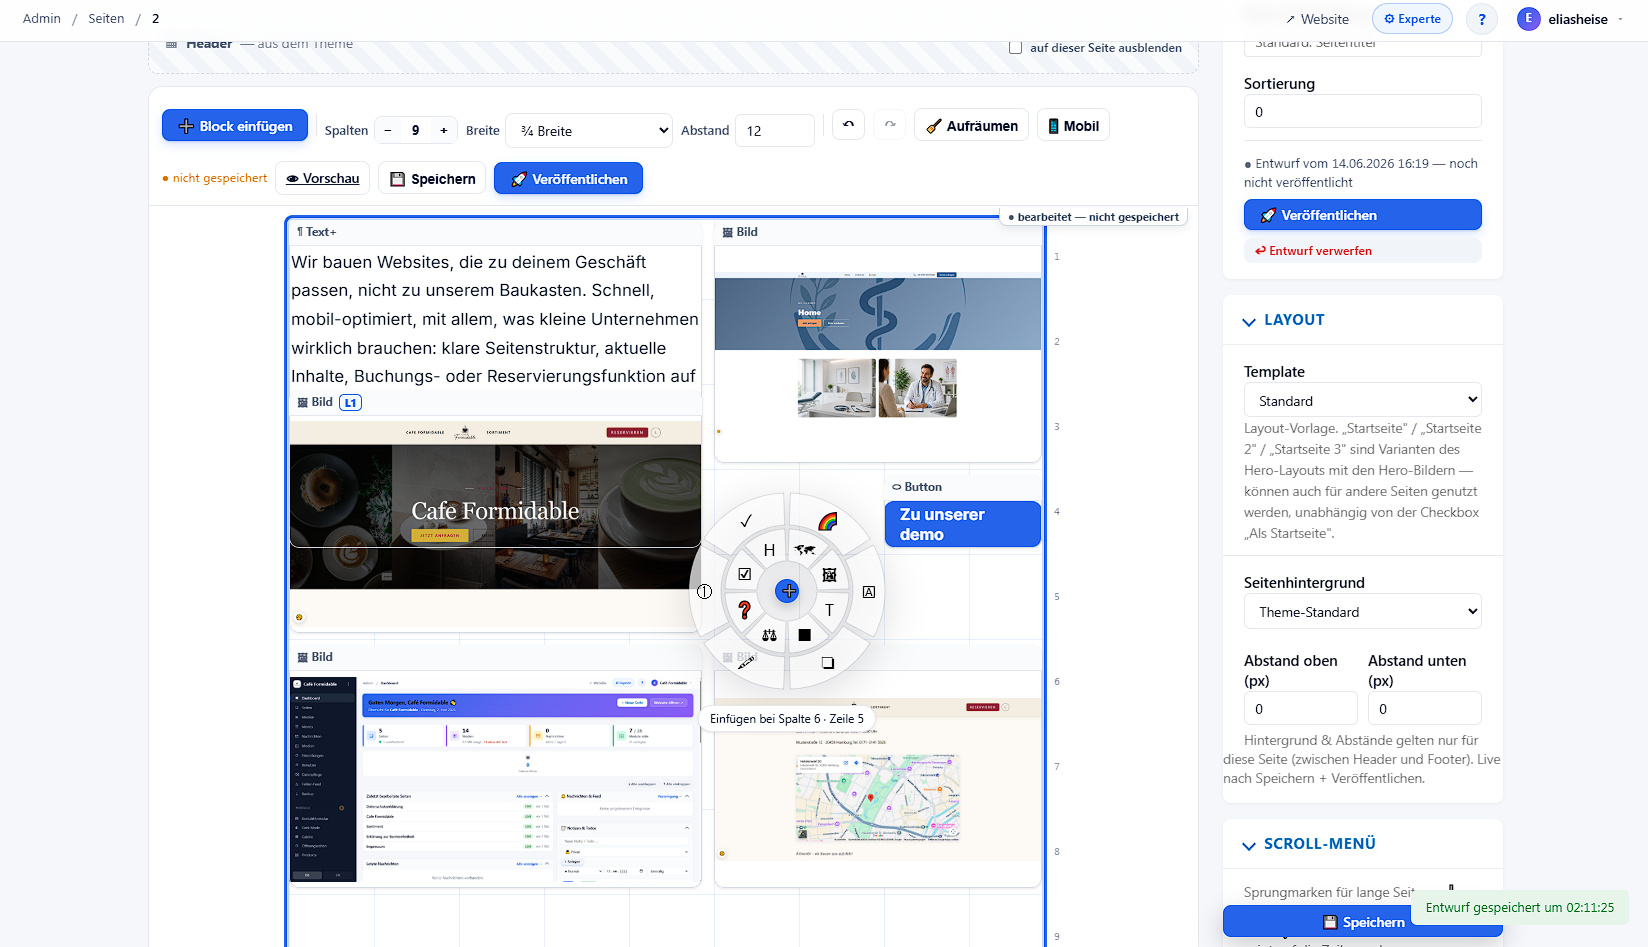Open the help question mark icon
1648x947 pixels.
pyautogui.click(x=1482, y=19)
